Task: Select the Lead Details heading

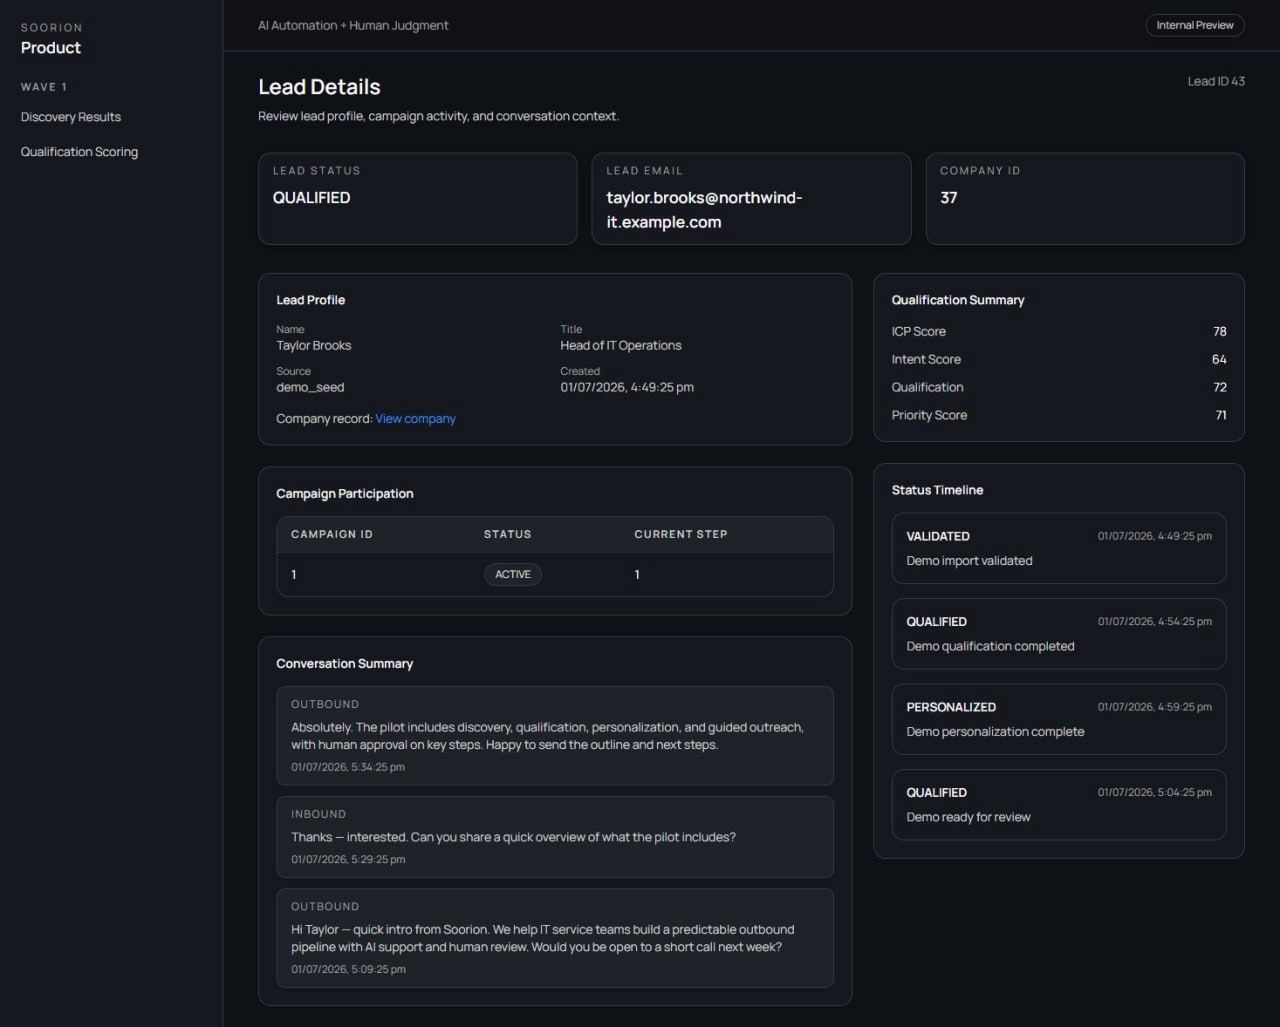Action: pyautogui.click(x=319, y=87)
